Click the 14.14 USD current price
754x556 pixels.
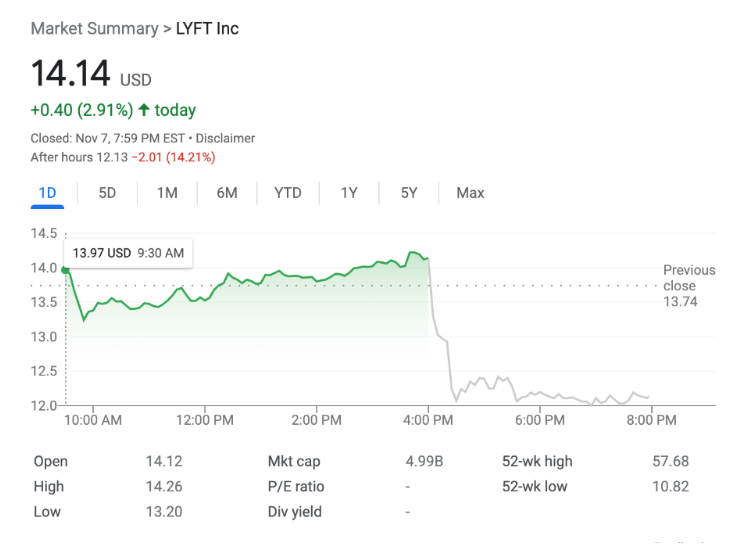coord(70,74)
